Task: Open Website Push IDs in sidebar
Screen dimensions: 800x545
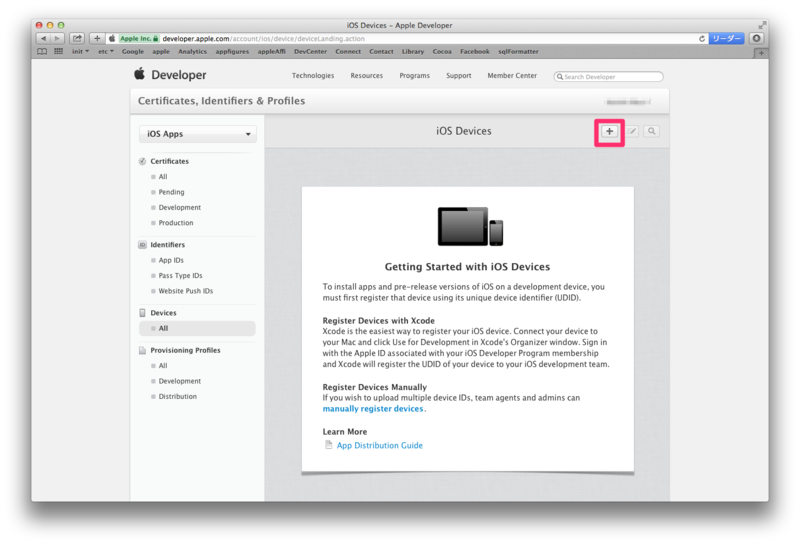Action: pos(186,291)
